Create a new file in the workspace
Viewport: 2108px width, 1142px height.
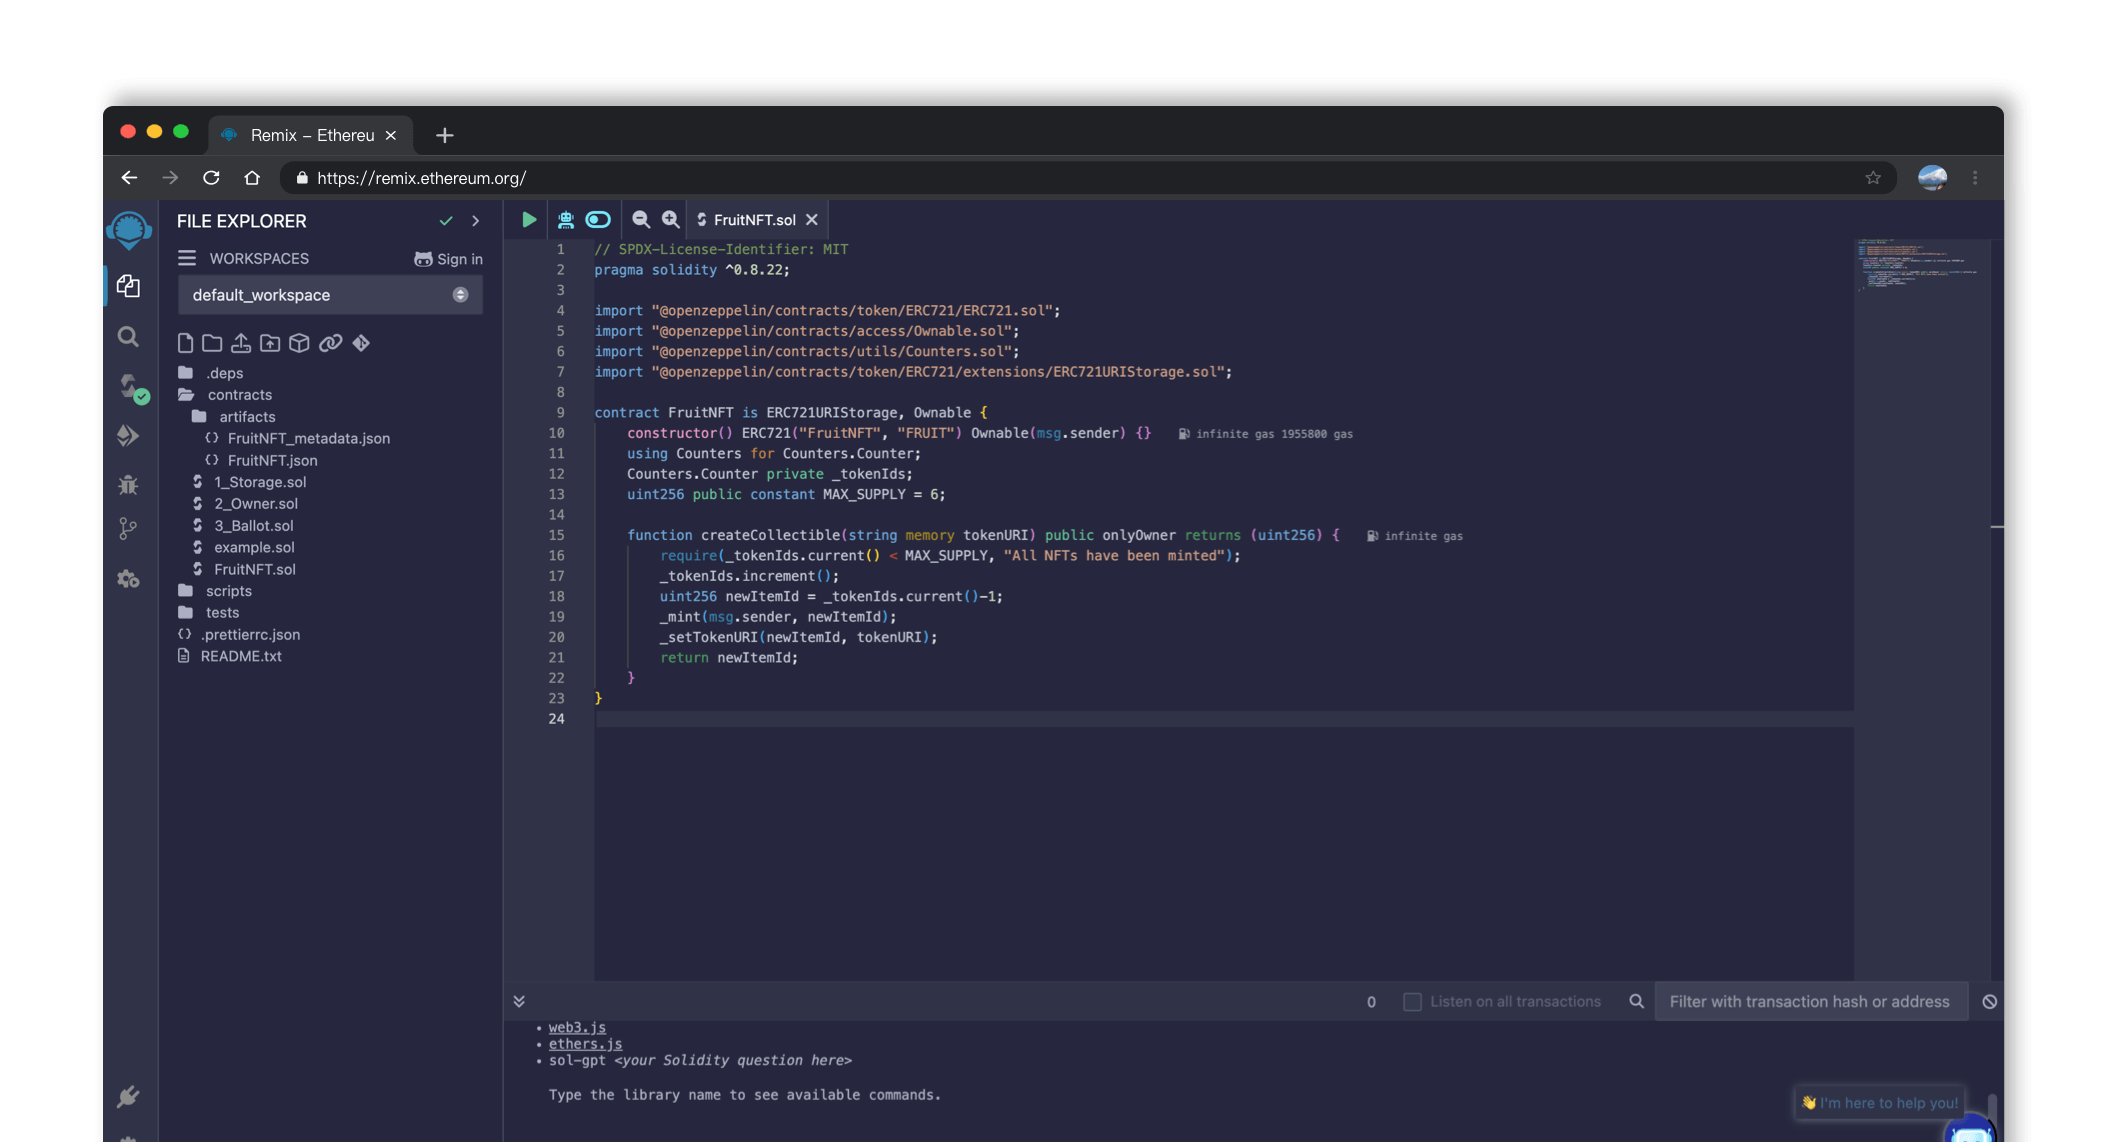(x=185, y=342)
